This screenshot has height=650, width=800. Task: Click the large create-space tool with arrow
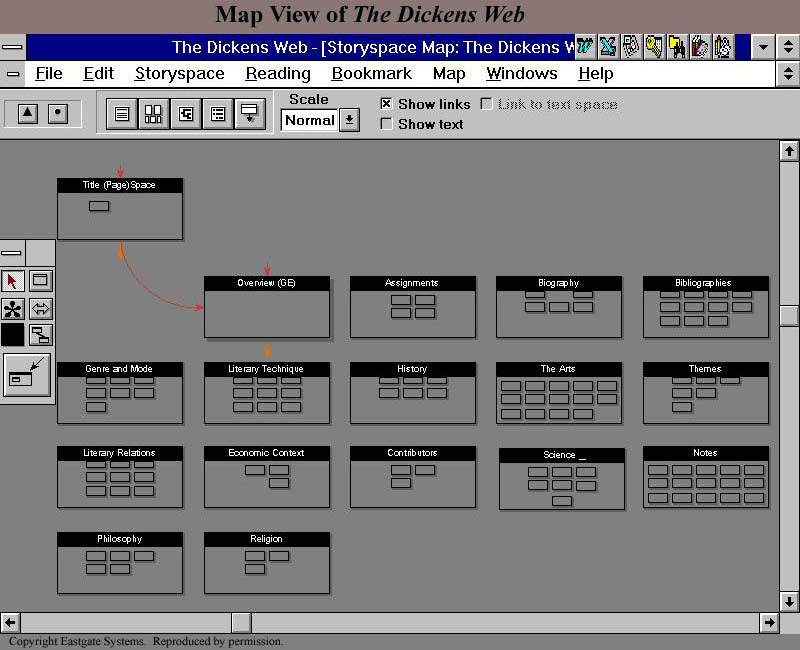27,374
